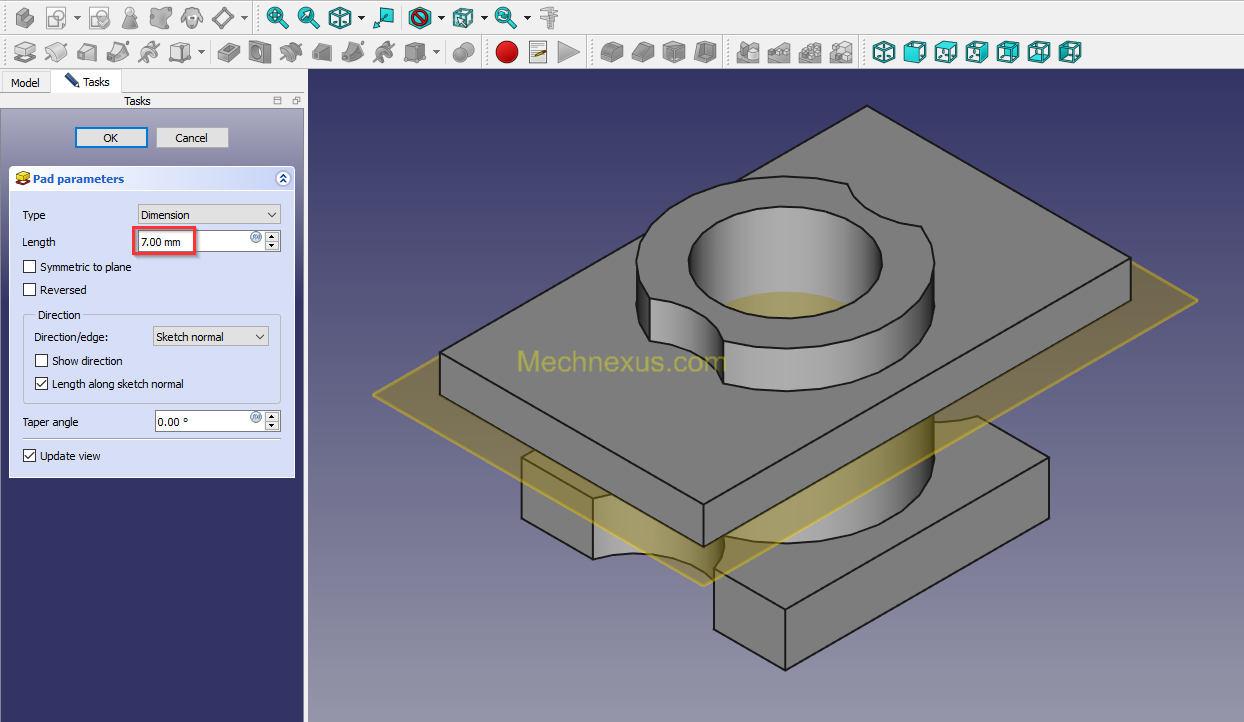Select the Hole tool icon
The height and width of the screenshot is (722, 1244).
click(259, 51)
